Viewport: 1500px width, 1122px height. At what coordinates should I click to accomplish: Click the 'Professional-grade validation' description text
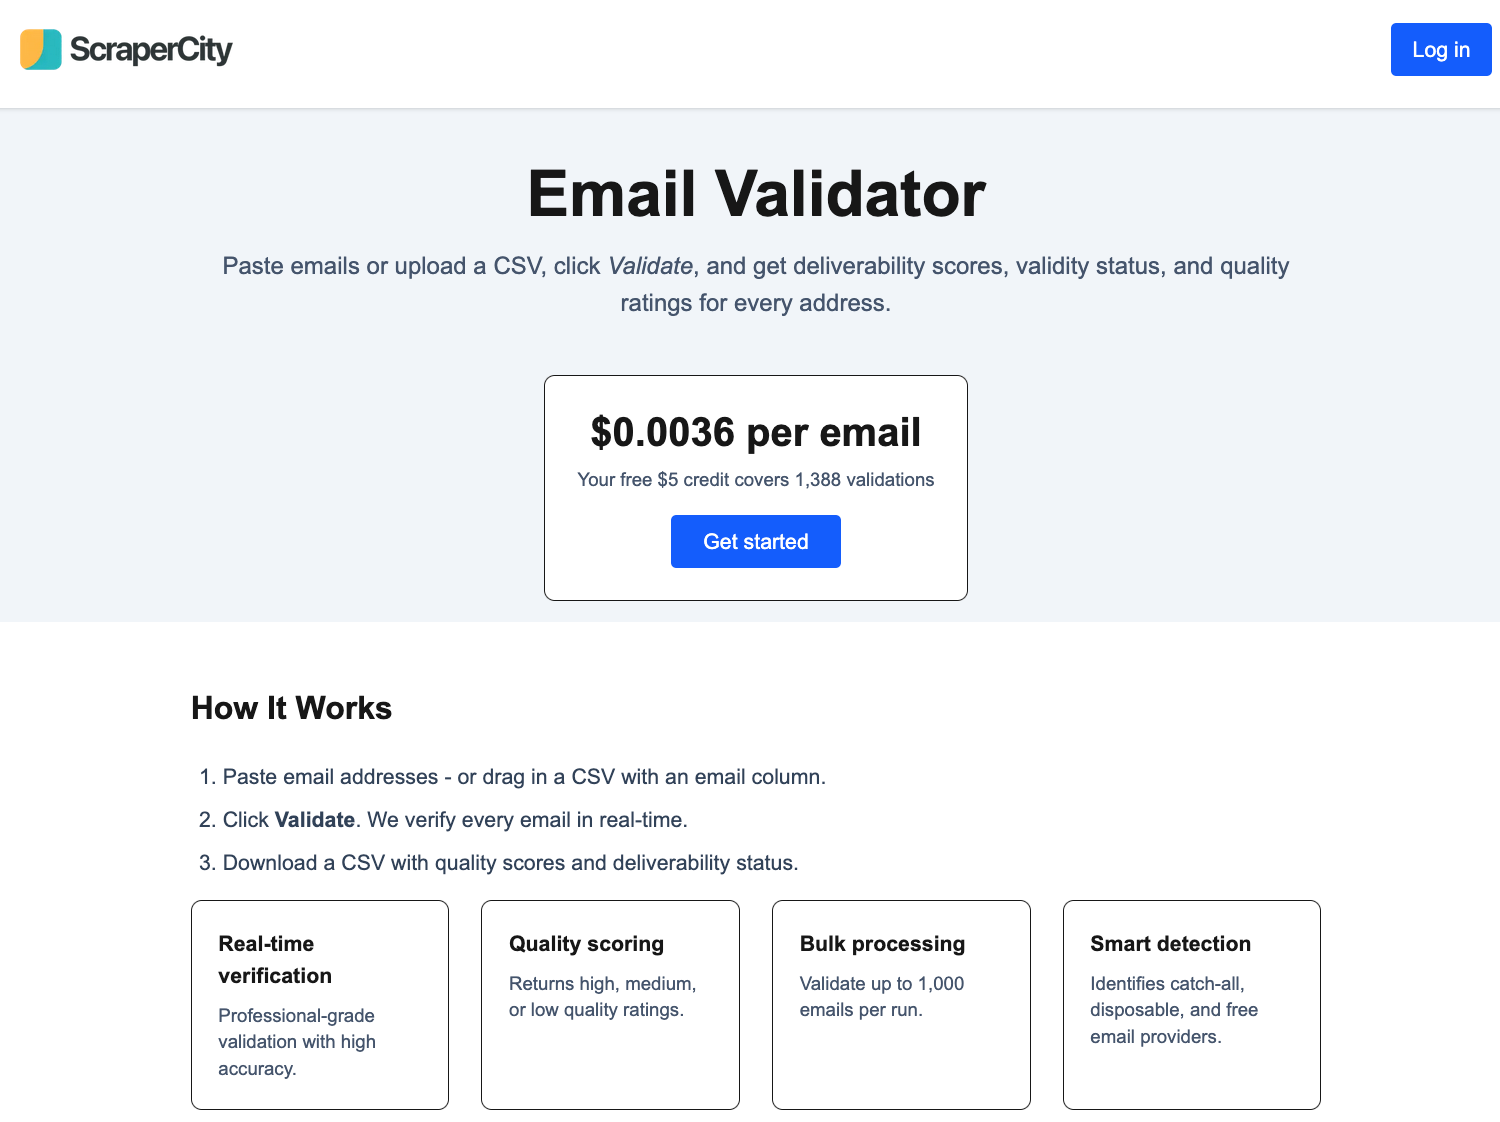point(297,1042)
